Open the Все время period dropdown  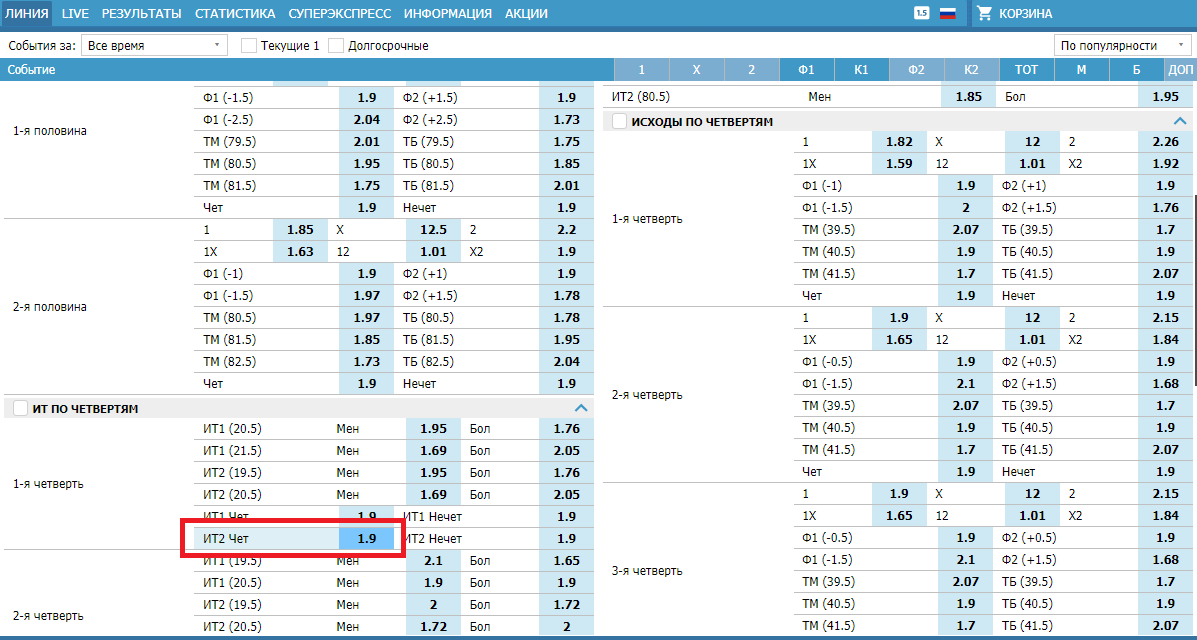tap(155, 46)
